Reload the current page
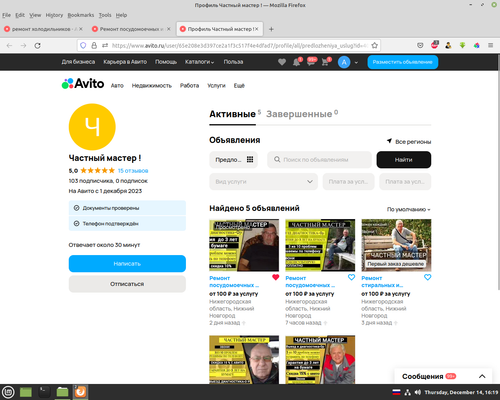 pyautogui.click(x=38, y=45)
